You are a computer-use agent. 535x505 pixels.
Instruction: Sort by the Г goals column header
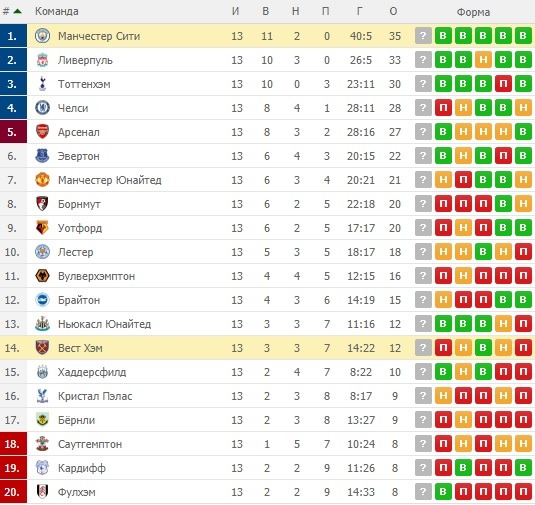point(359,11)
